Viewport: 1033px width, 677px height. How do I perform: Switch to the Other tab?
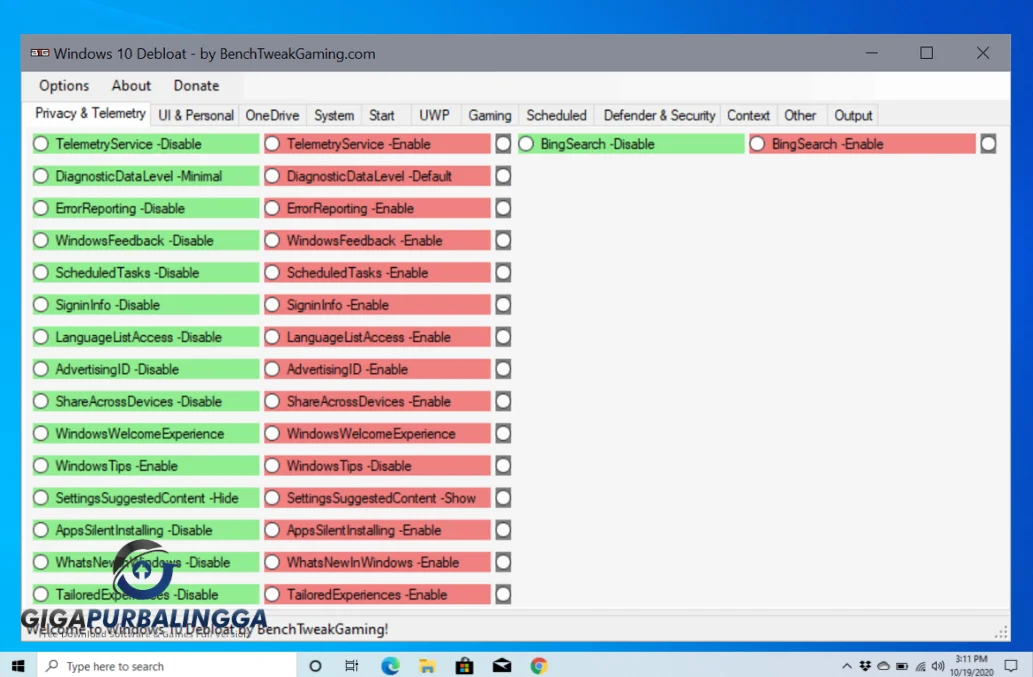[800, 115]
